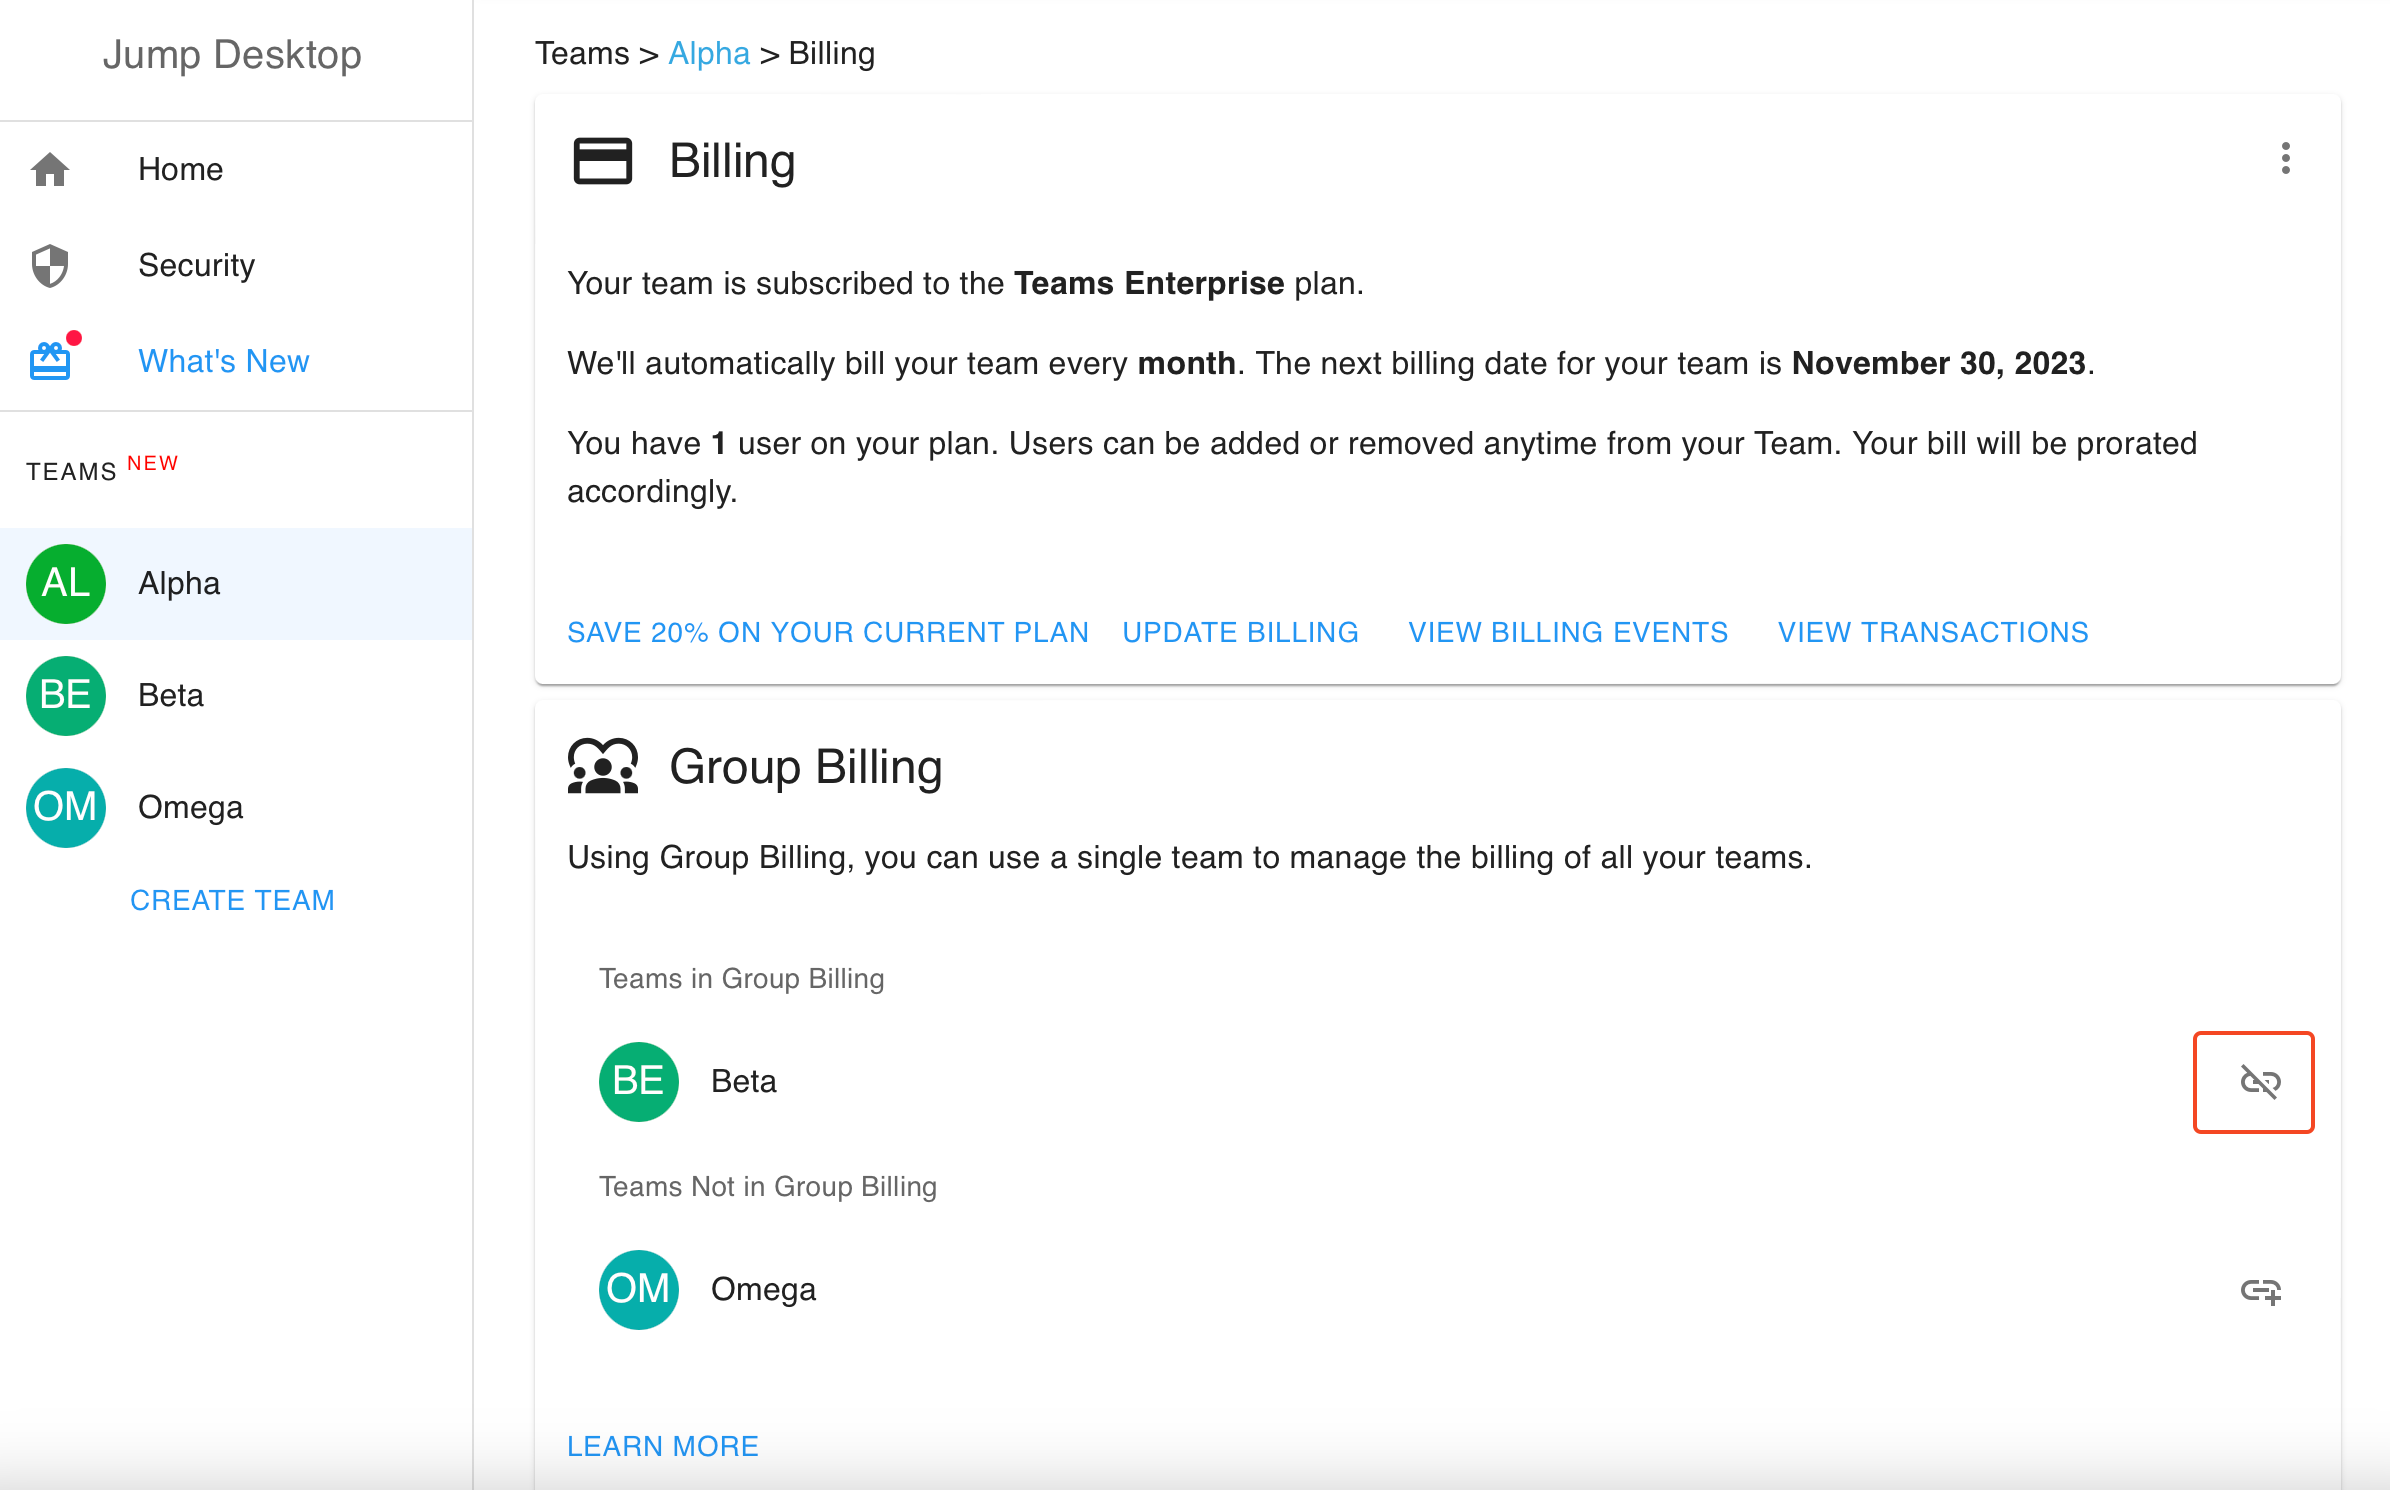Open the Home menu item
This screenshot has width=2390, height=1490.
tap(236, 169)
